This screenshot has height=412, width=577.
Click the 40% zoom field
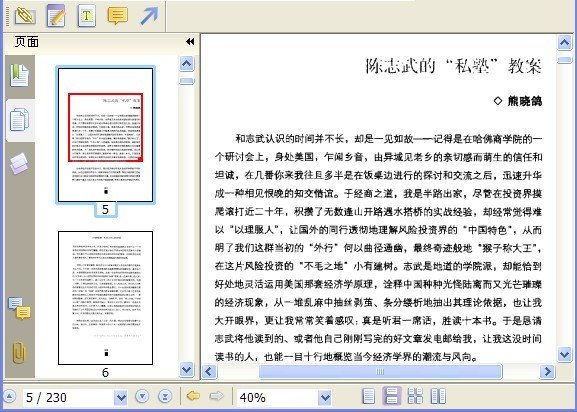(x=277, y=397)
